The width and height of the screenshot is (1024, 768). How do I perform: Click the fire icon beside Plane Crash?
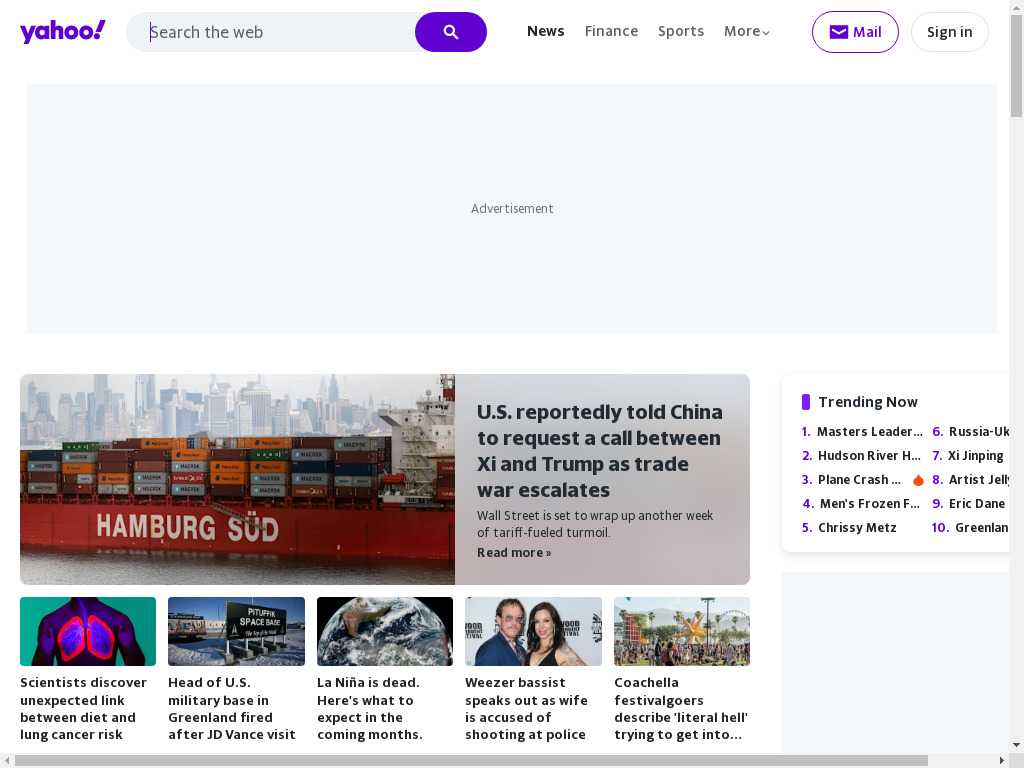click(918, 480)
